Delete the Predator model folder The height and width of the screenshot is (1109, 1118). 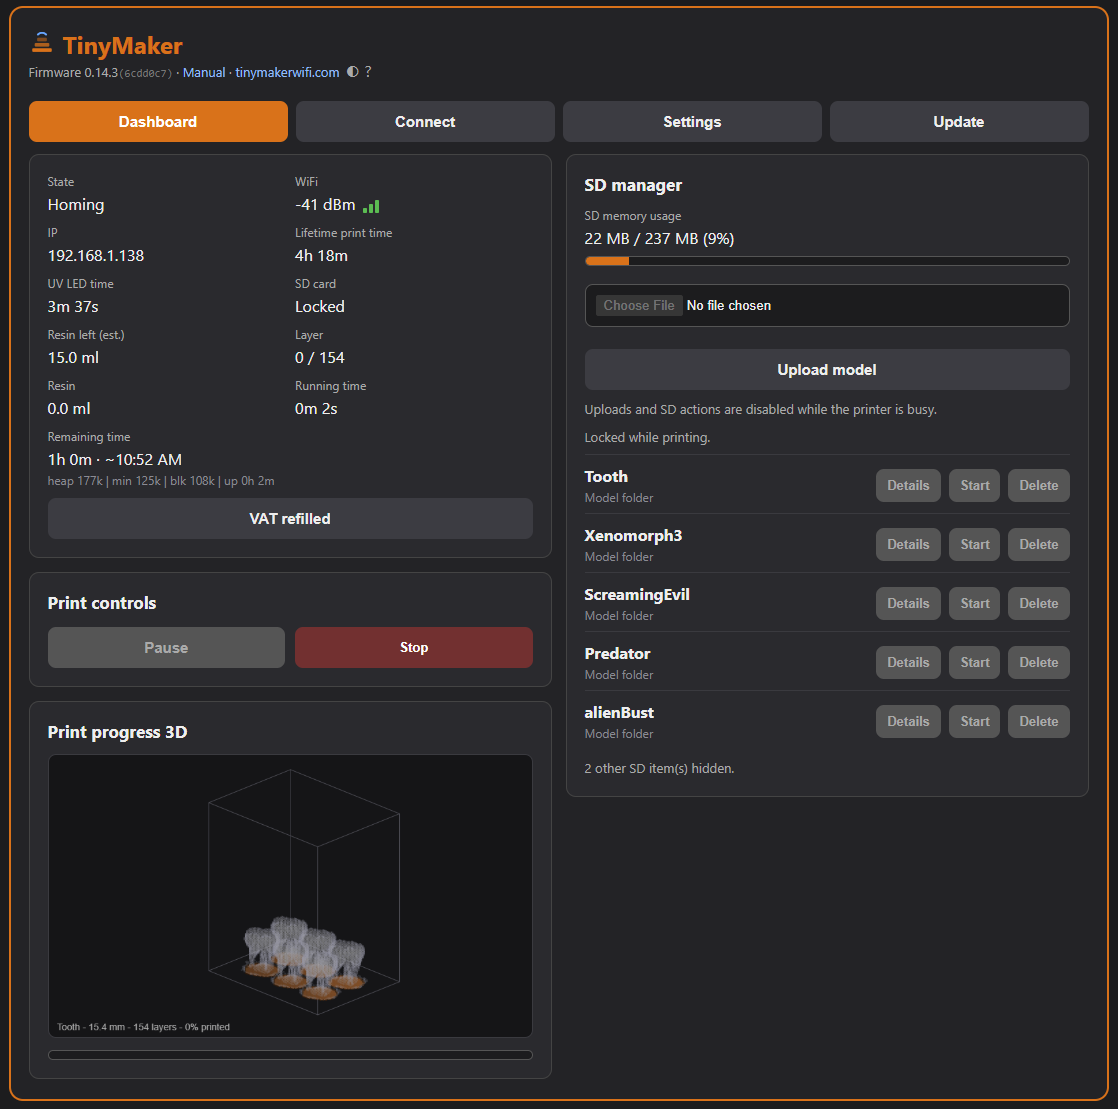[x=1039, y=663]
